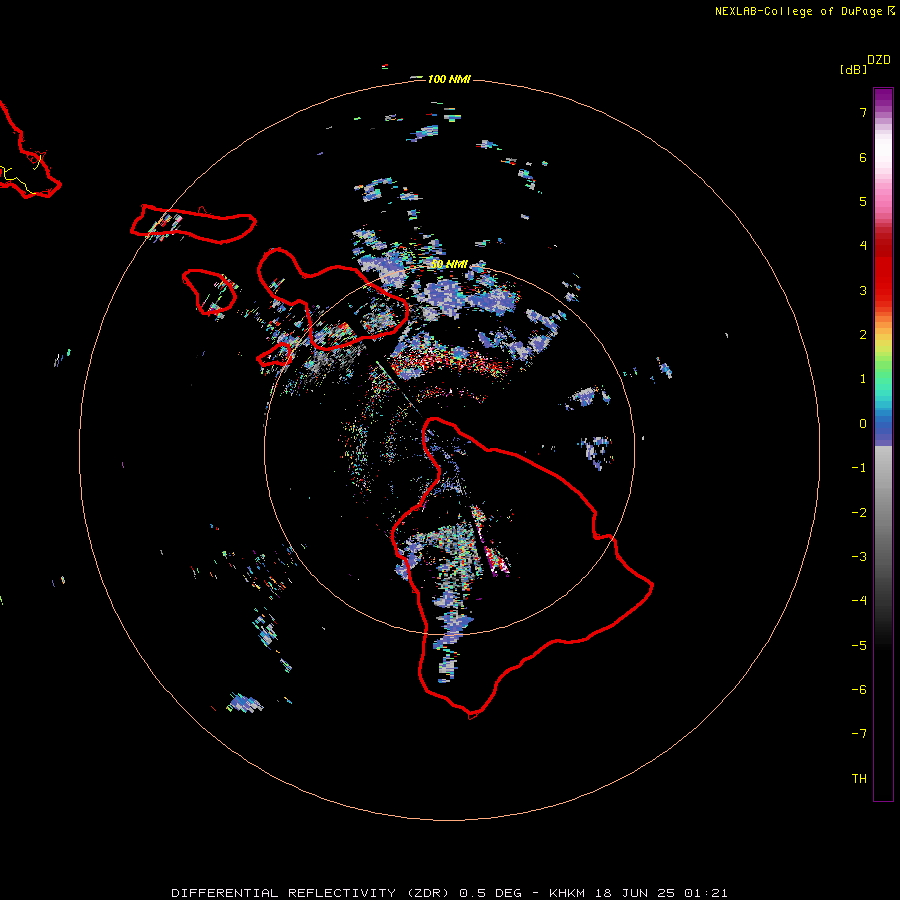This screenshot has height=900, width=900.
Task: Click the 0.5 DEG elevation angle text
Action: pyautogui.click(x=491, y=893)
